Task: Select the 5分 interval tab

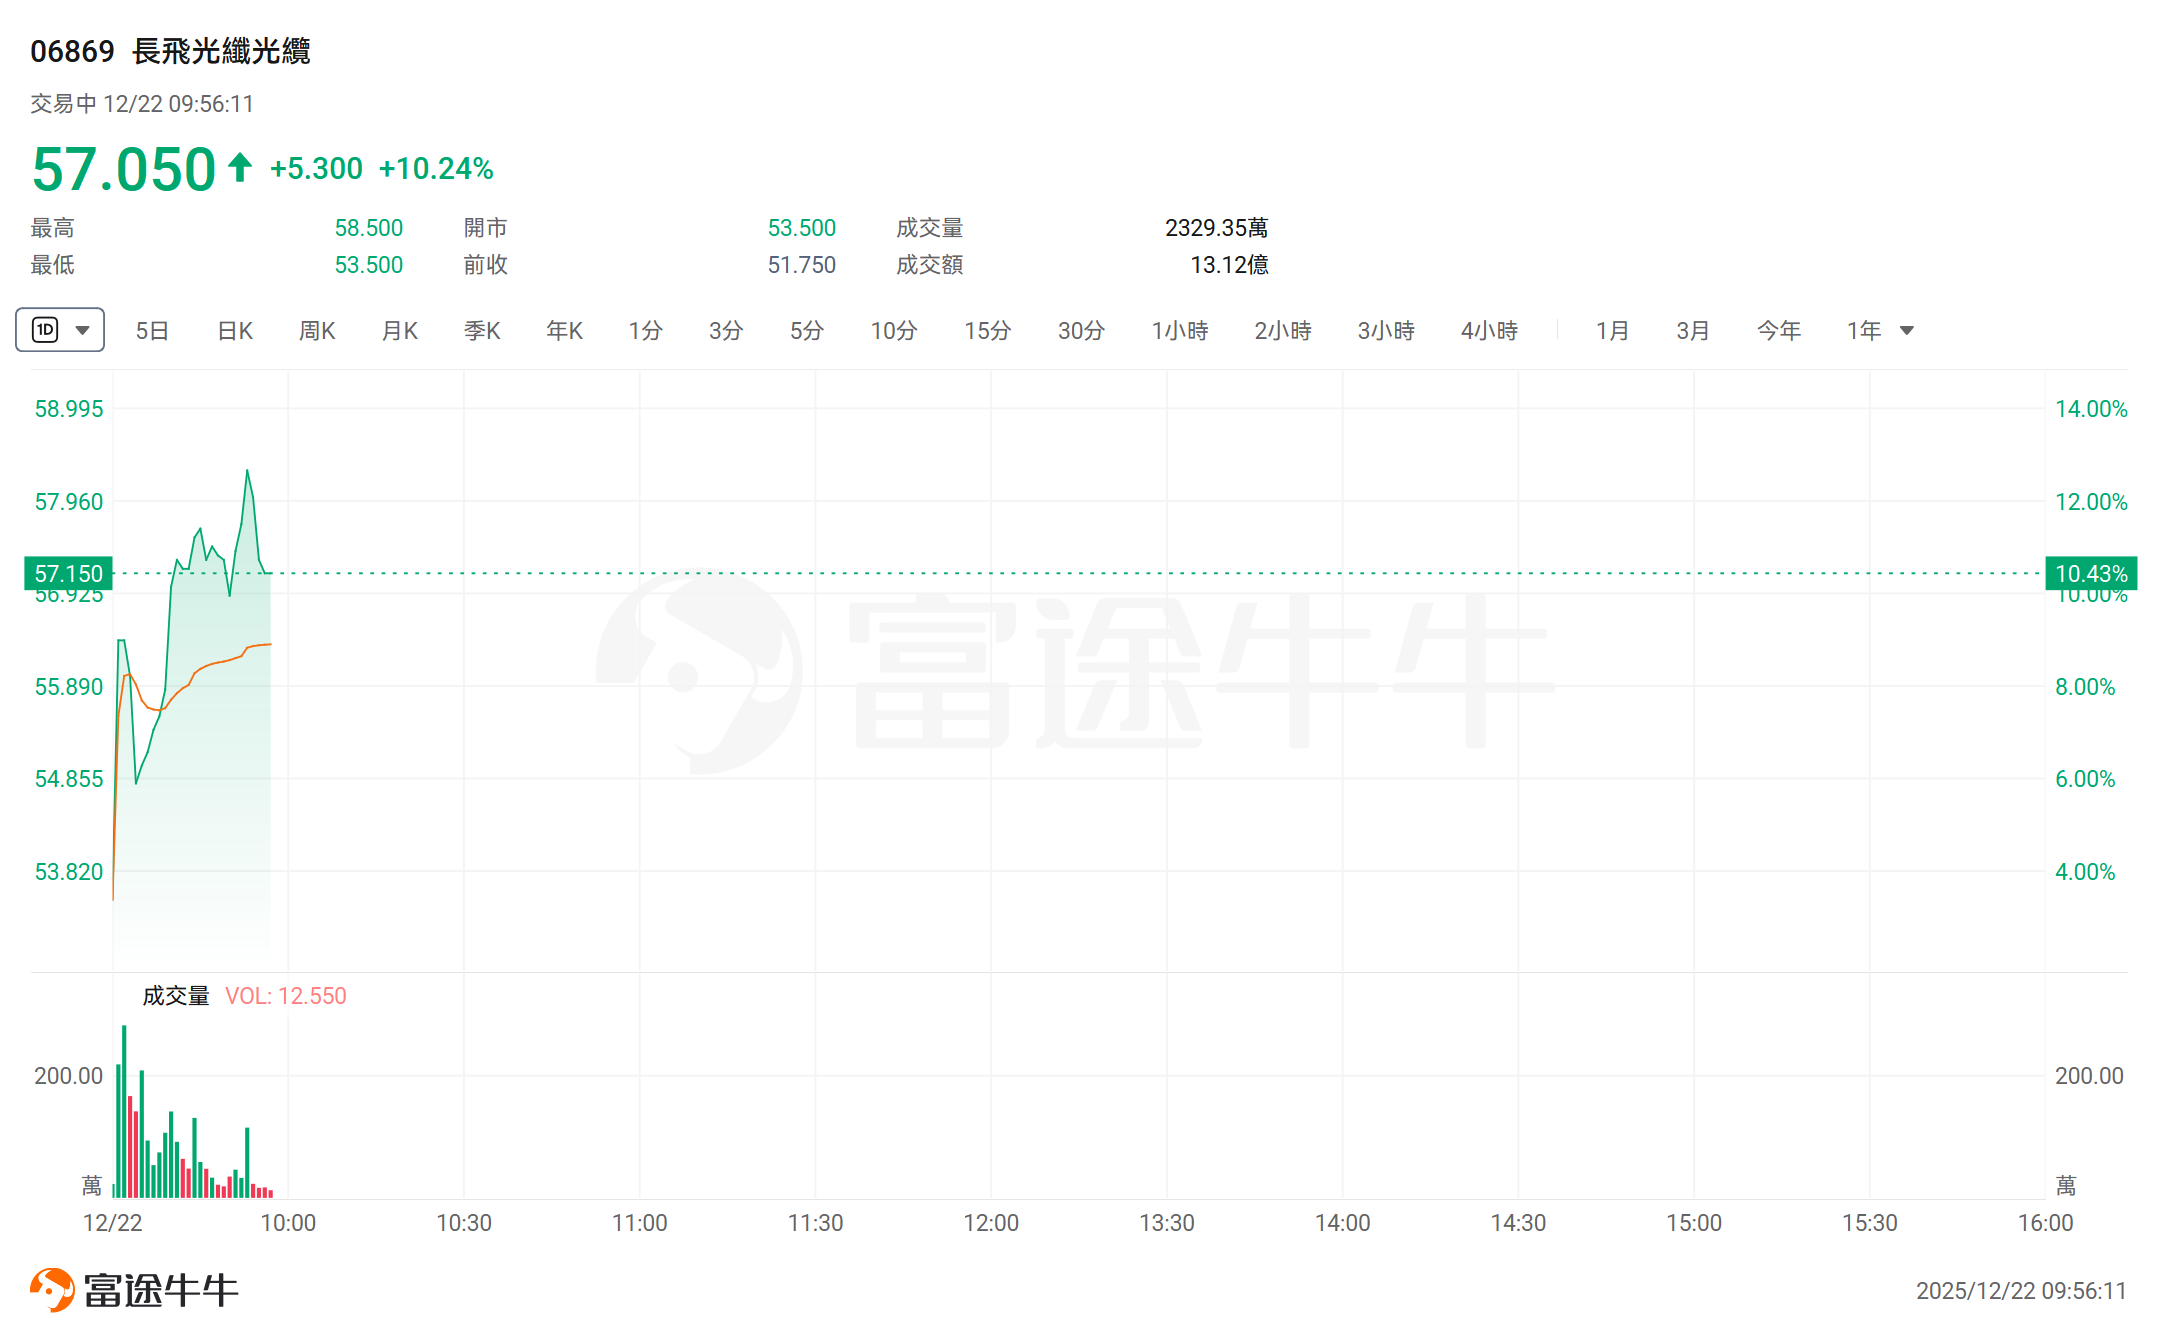Action: pos(806,331)
